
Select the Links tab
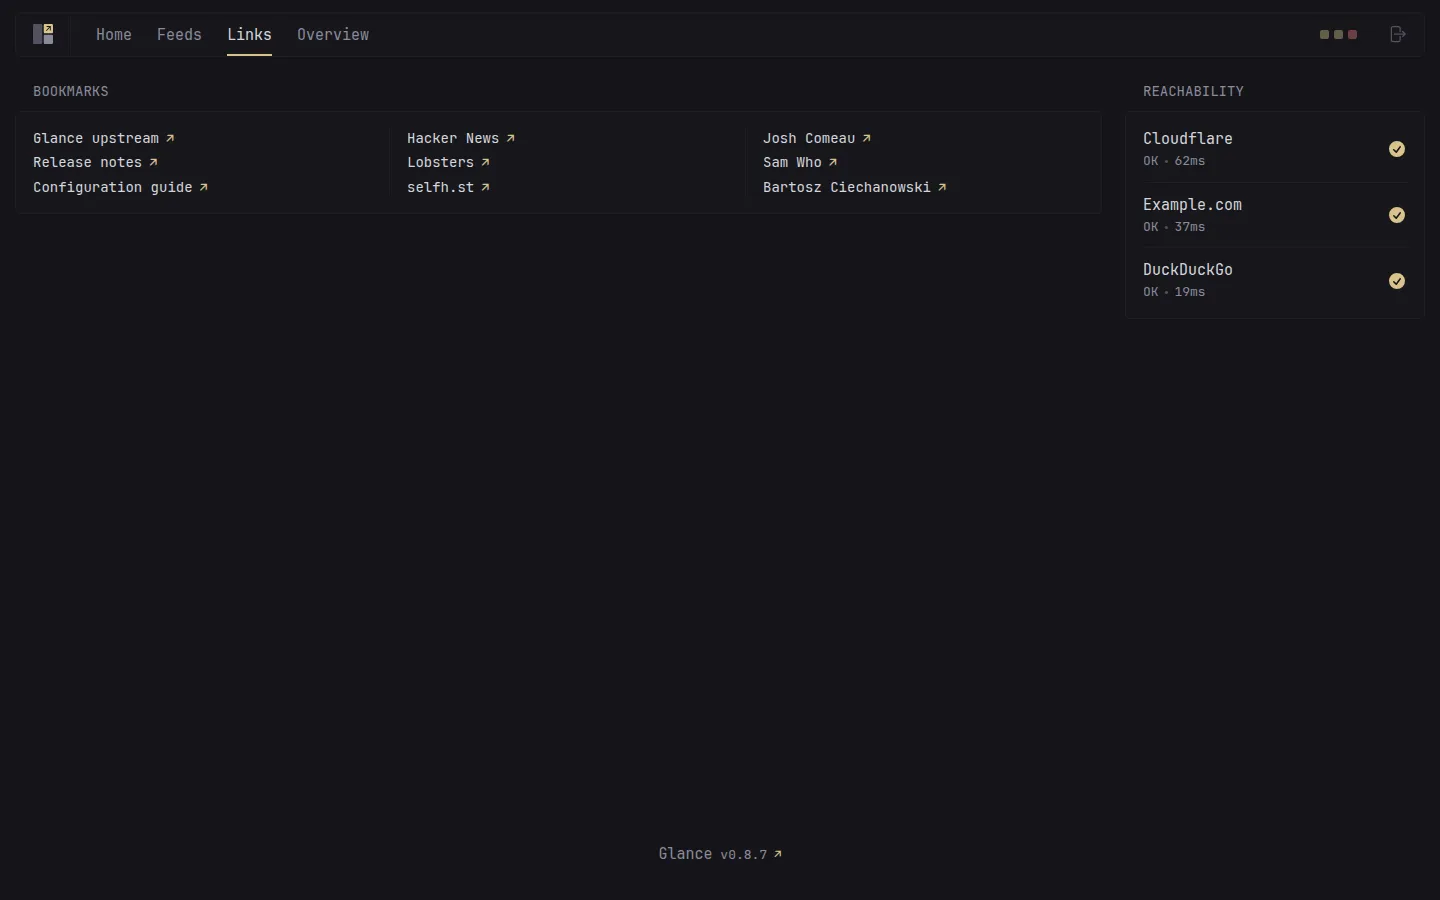pyautogui.click(x=249, y=34)
